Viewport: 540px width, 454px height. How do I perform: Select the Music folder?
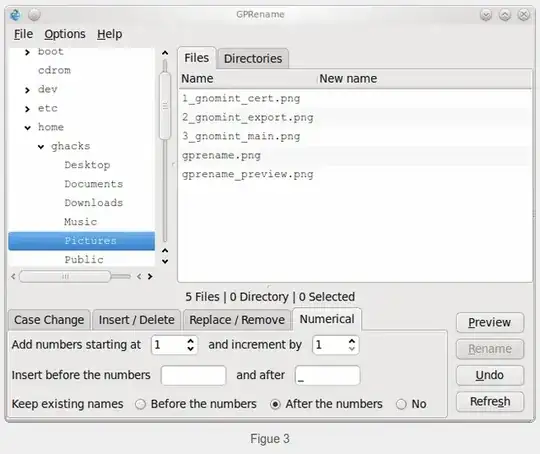(x=81, y=222)
